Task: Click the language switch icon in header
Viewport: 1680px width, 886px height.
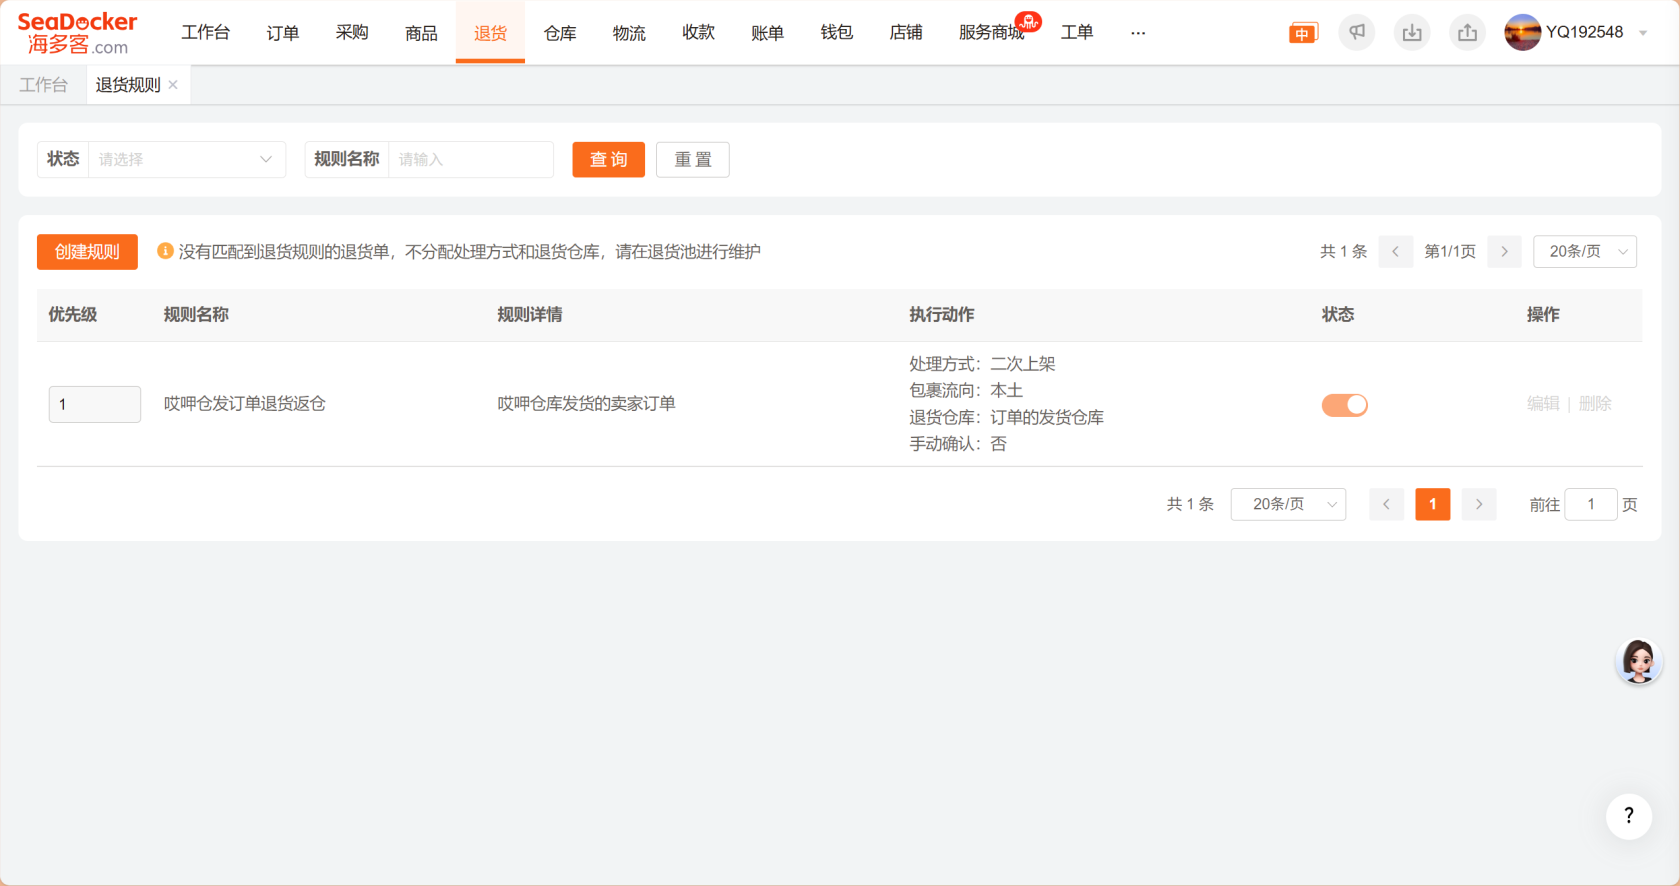Action: click(x=1303, y=33)
